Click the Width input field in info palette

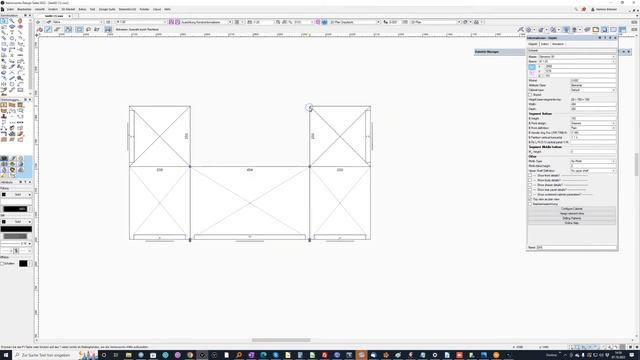tap(593, 104)
